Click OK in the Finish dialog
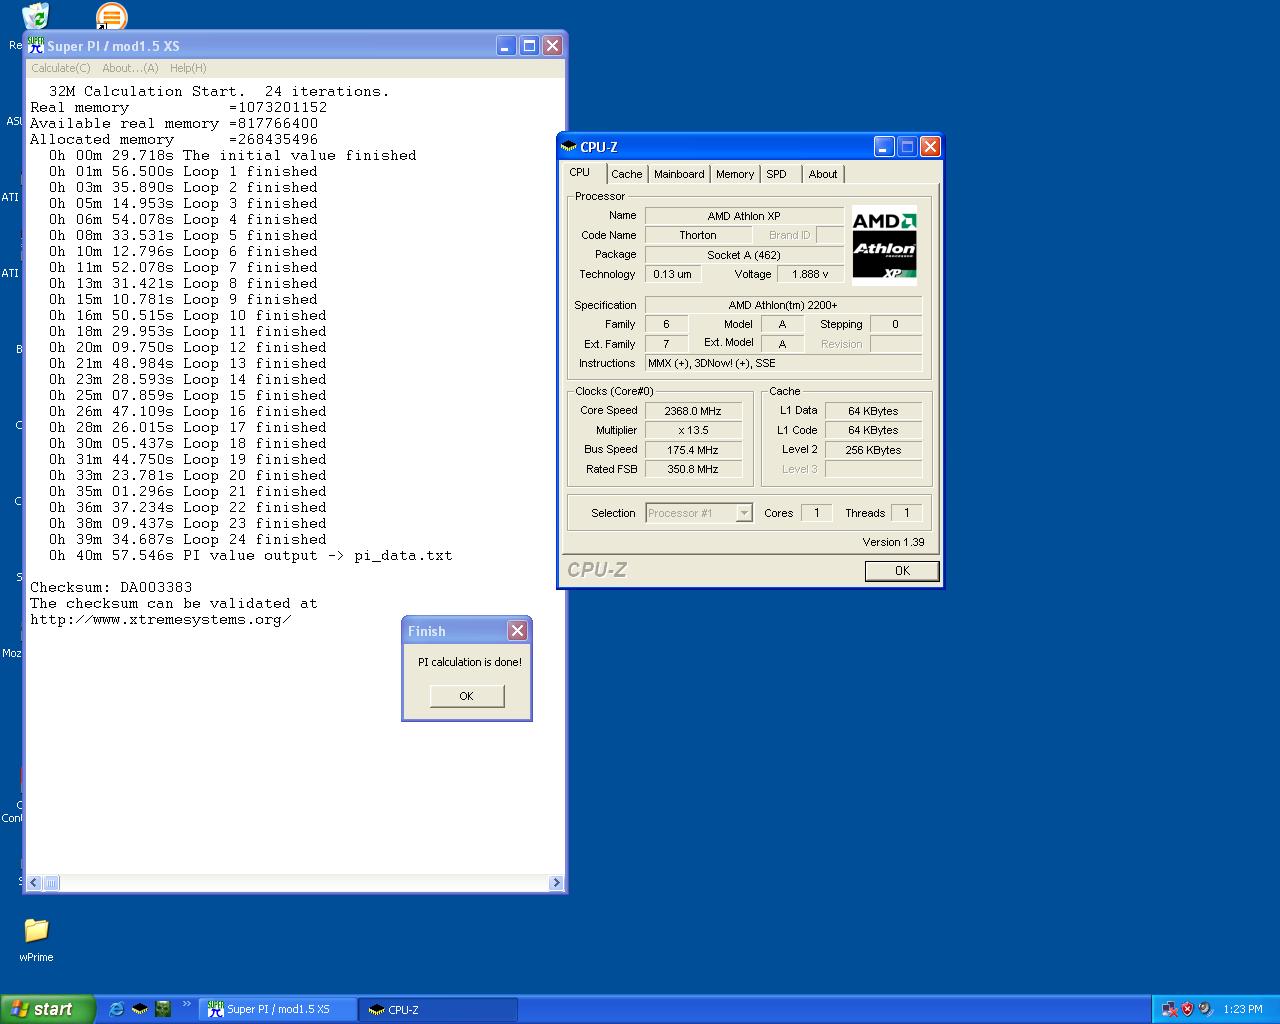 tap(467, 696)
